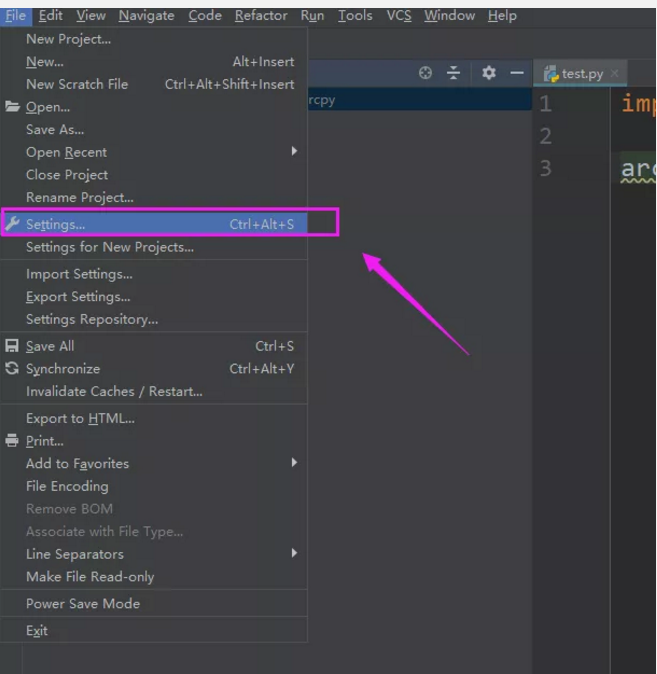
Task: Open the Edit menu
Action: (x=50, y=16)
